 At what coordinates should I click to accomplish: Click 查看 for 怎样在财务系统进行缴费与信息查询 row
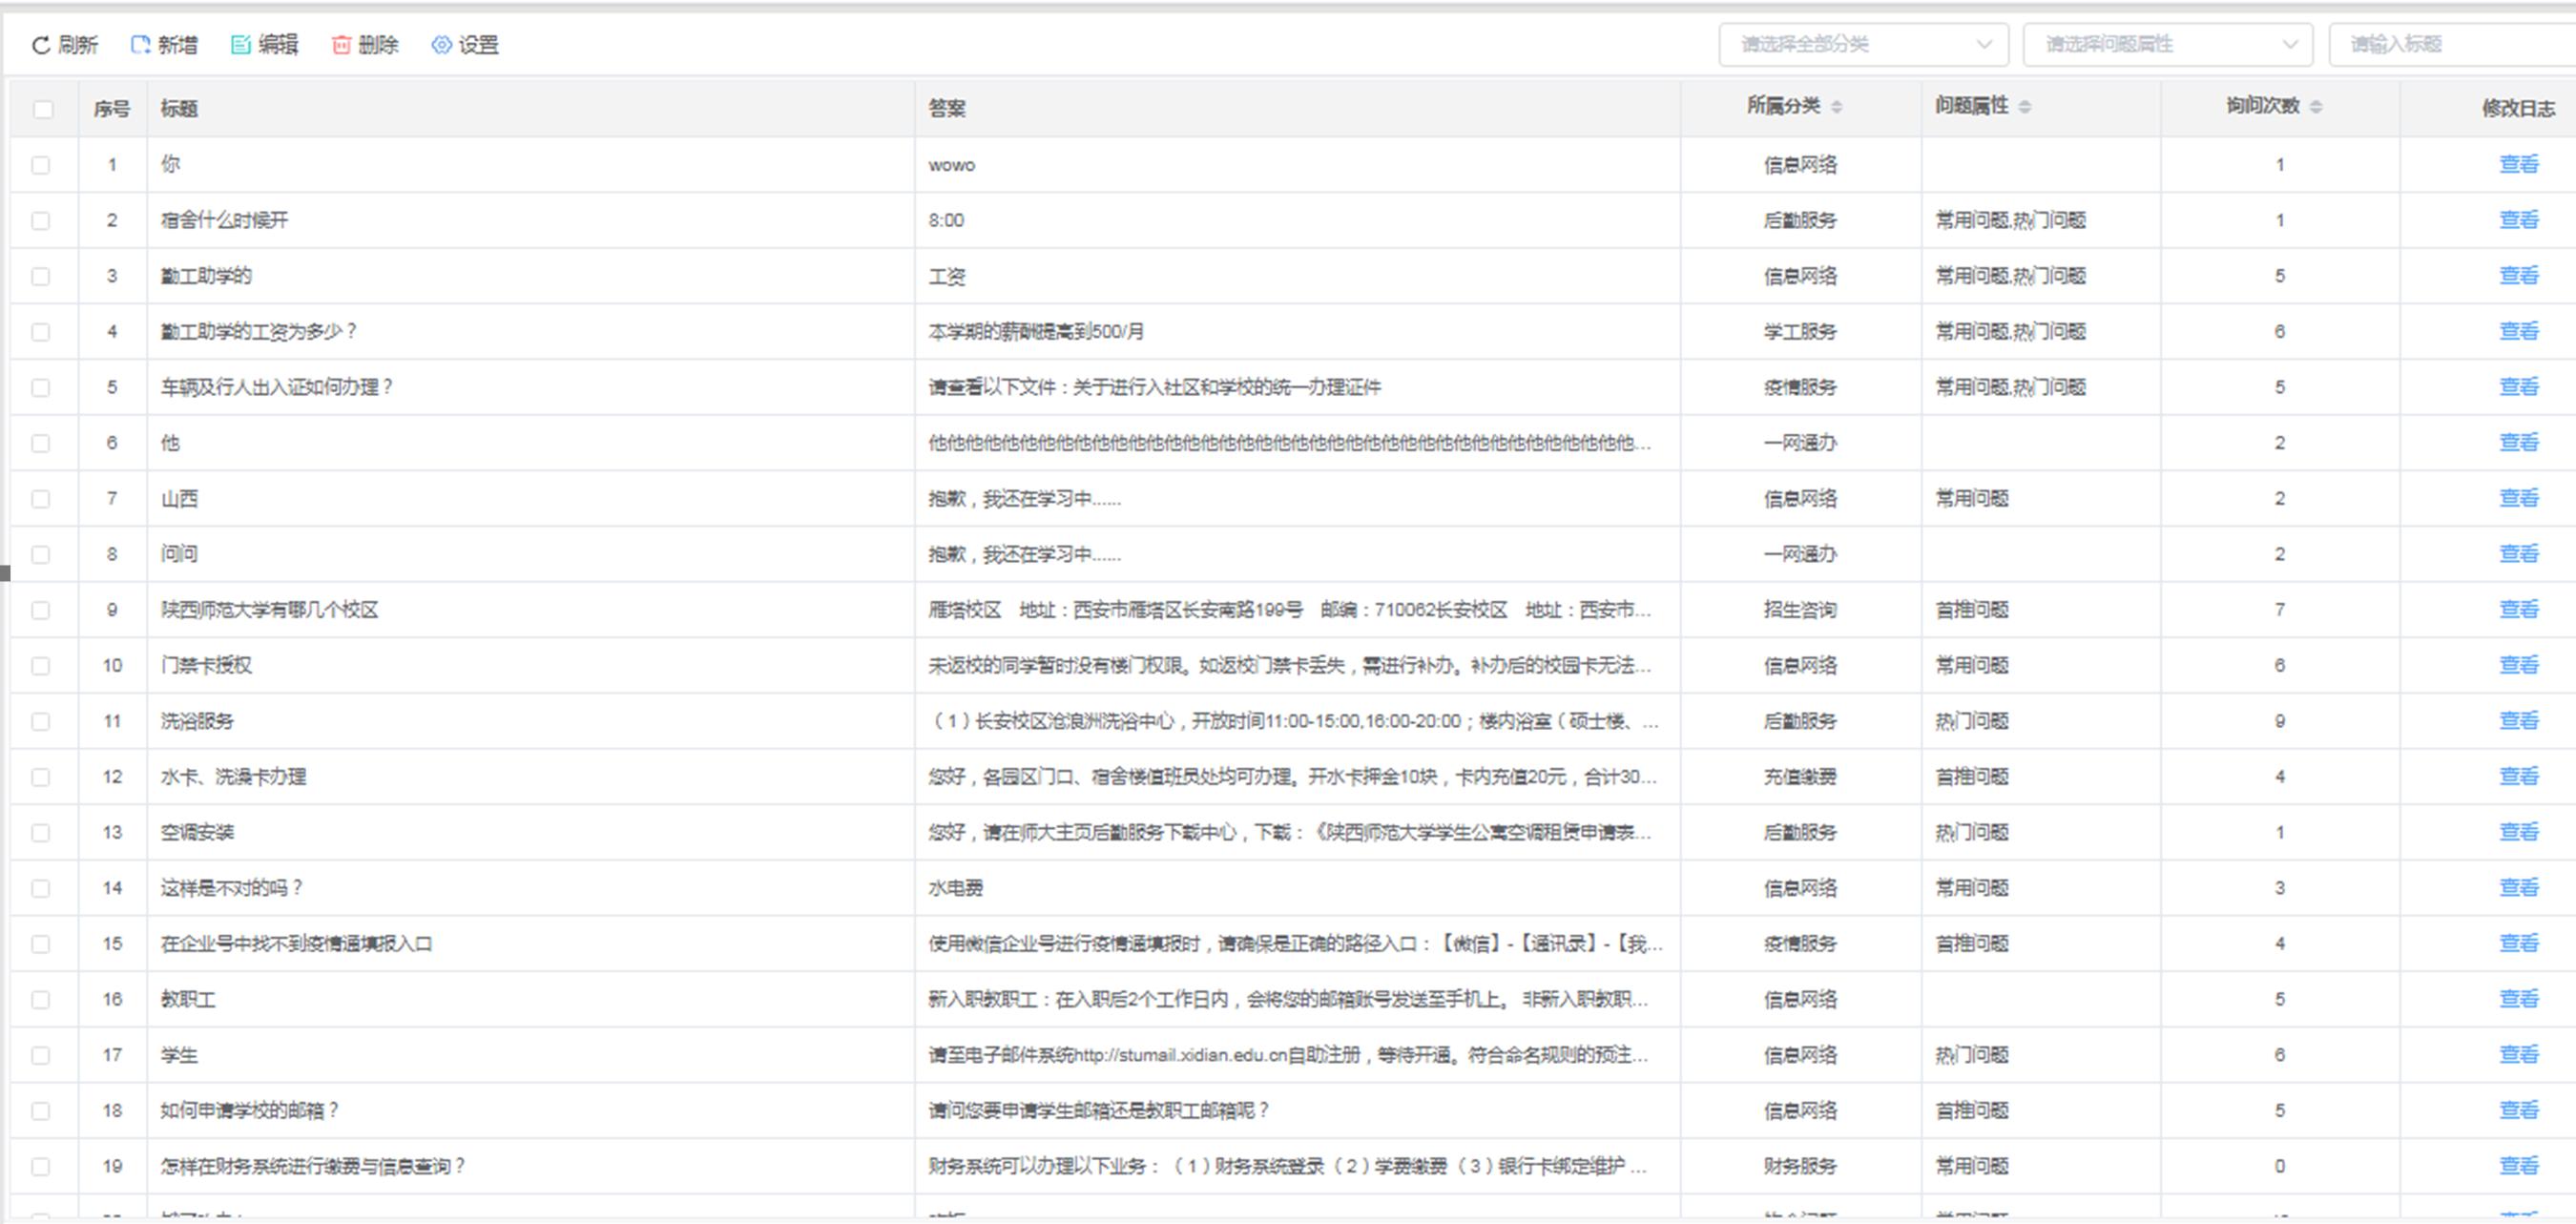click(x=2521, y=1165)
